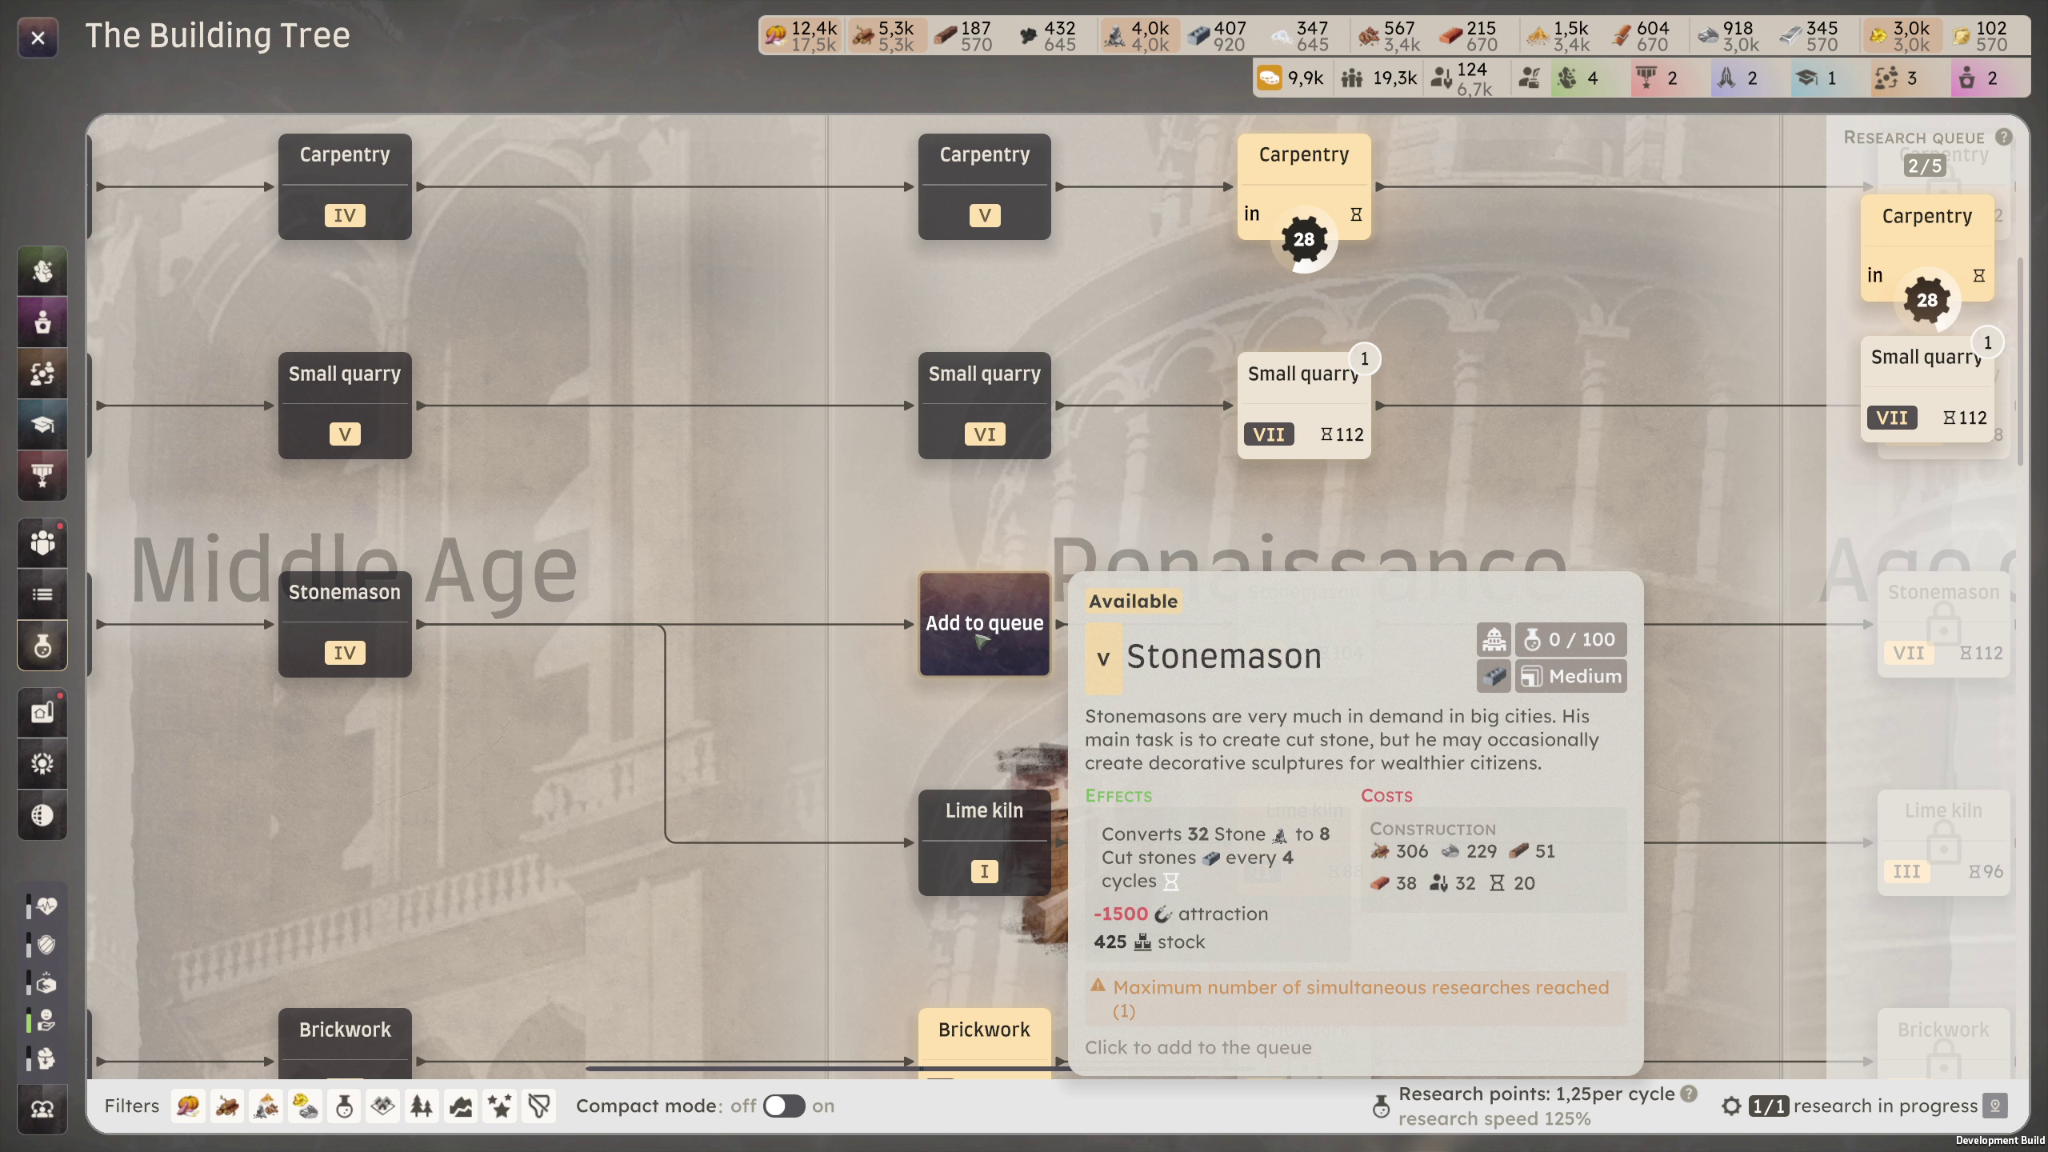Click the pumpkin food filter icon

pyautogui.click(x=188, y=1106)
